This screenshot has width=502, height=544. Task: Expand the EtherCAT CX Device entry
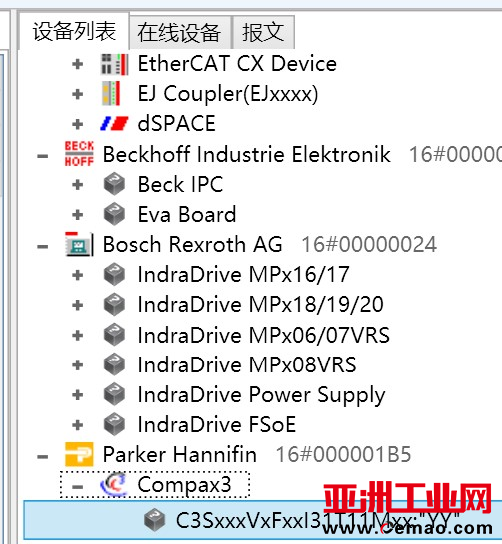coord(78,64)
